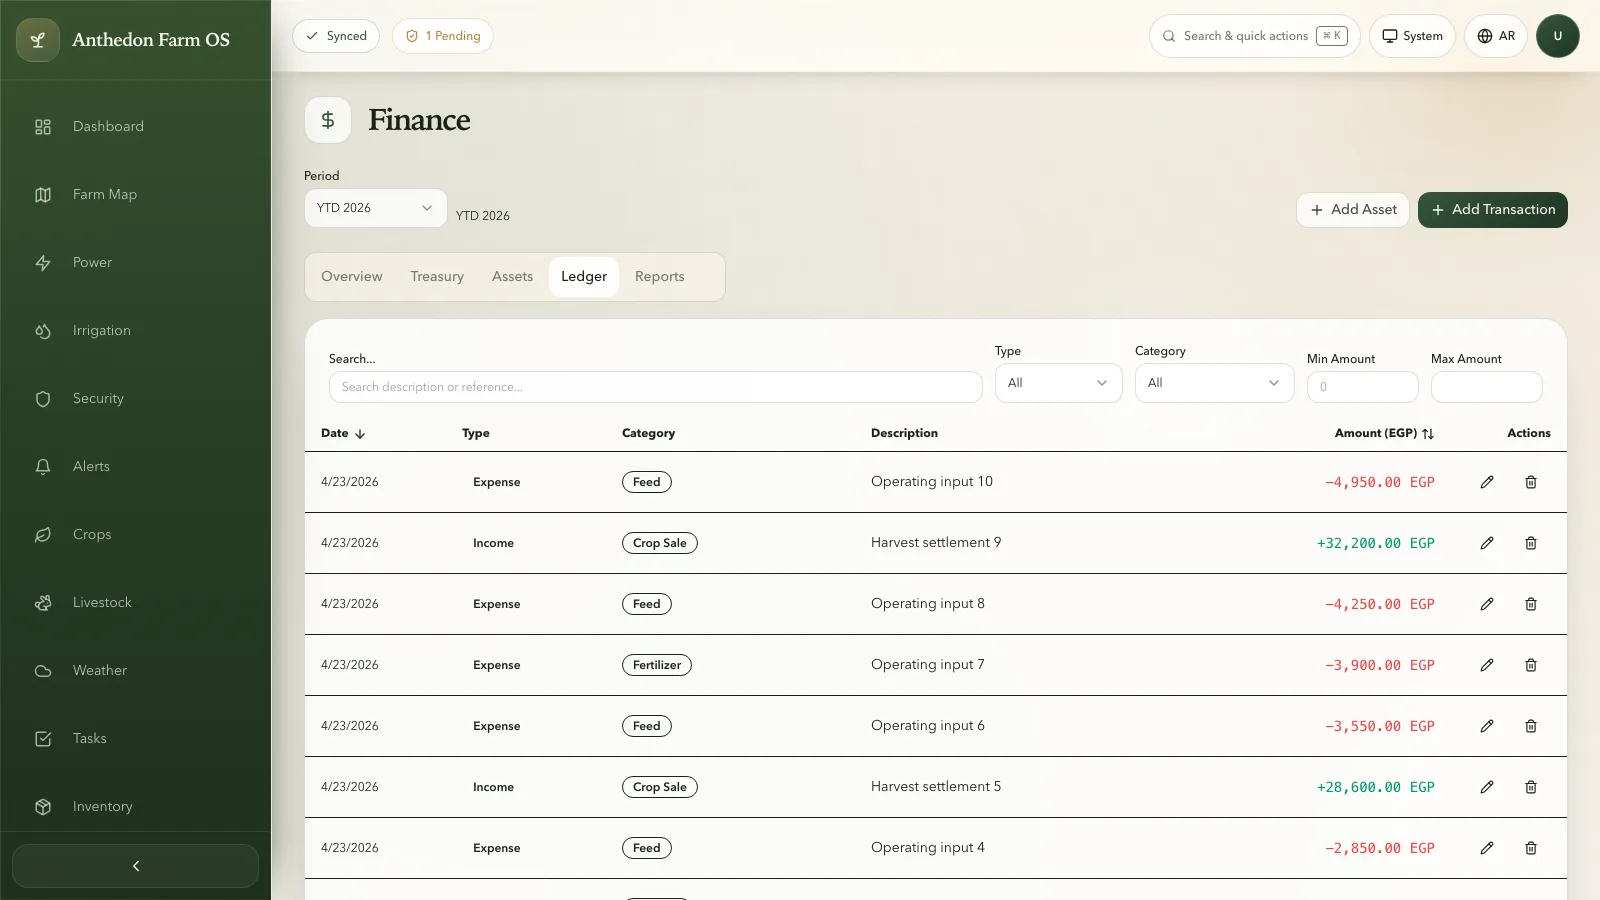Edit the Harvest settlement 9 row
Image resolution: width=1600 pixels, height=900 pixels.
point(1487,543)
